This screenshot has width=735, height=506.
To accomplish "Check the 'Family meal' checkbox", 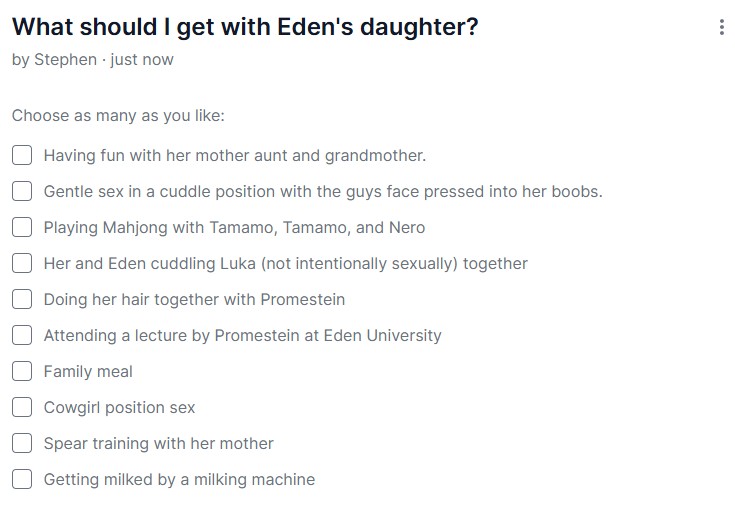I will [22, 371].
